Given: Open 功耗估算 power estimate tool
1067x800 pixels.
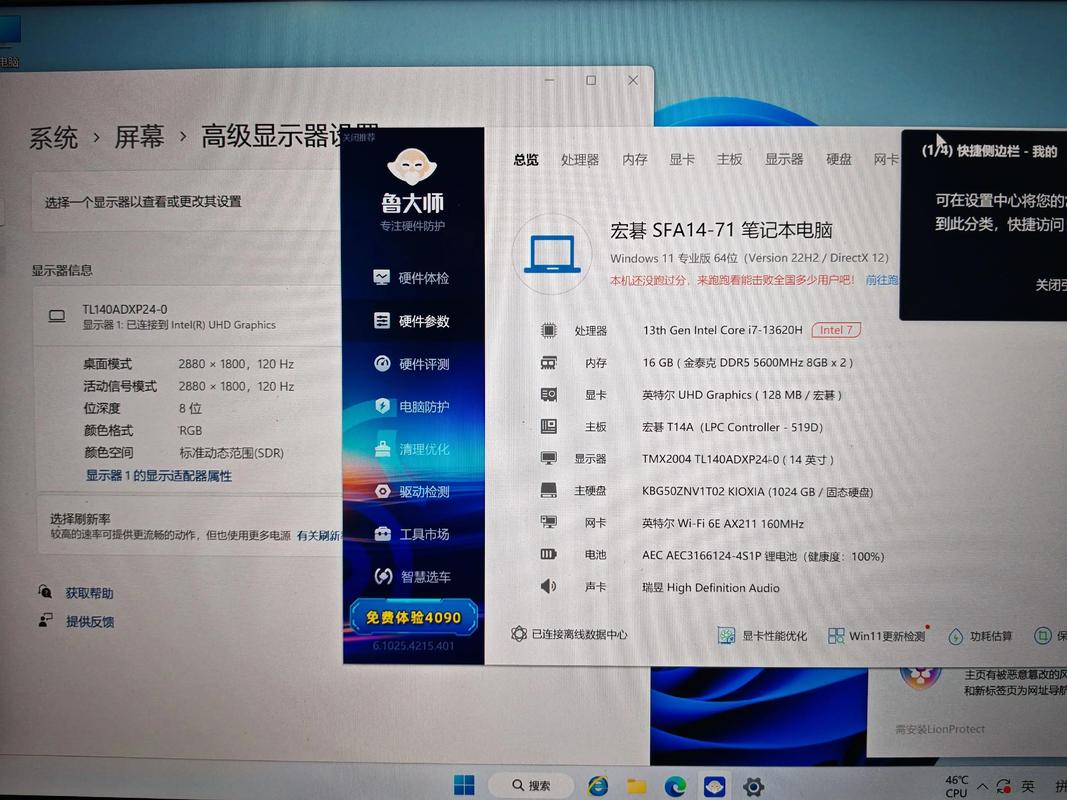Looking at the screenshot, I should click(980, 636).
